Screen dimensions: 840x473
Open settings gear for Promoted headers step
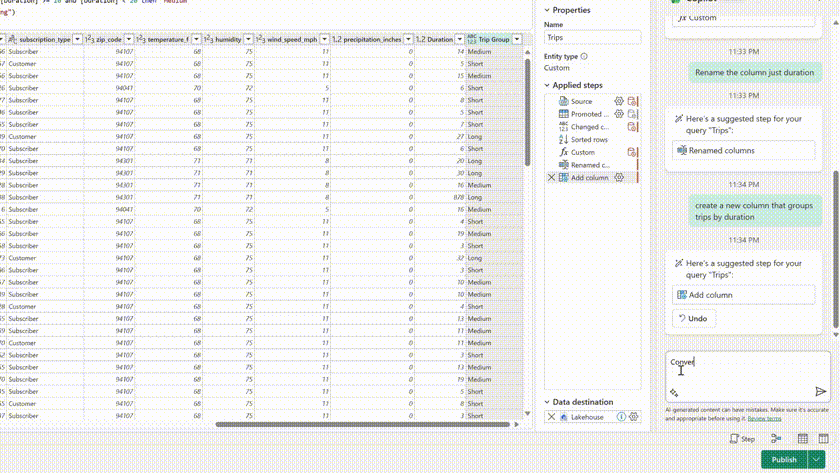tap(619, 114)
